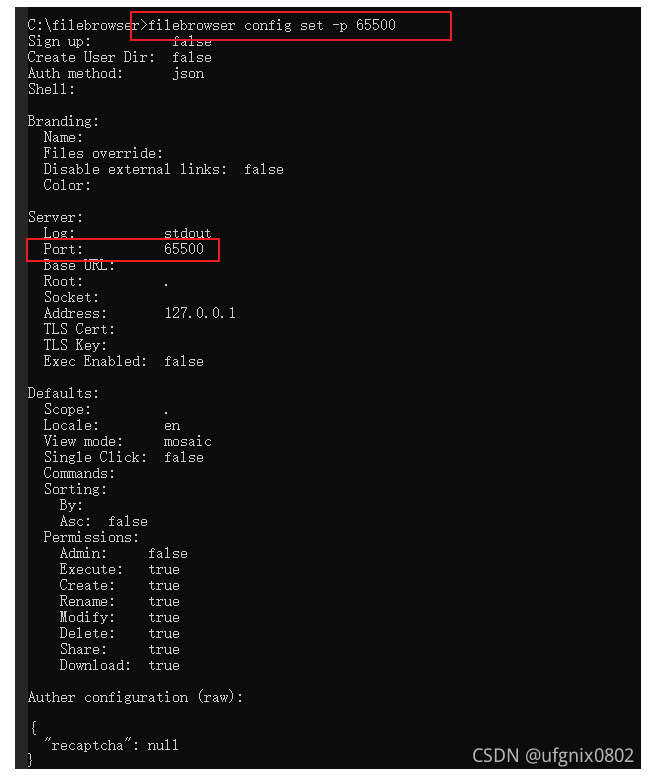Click the Log stdout value
The image size is (650, 777).
point(188,233)
